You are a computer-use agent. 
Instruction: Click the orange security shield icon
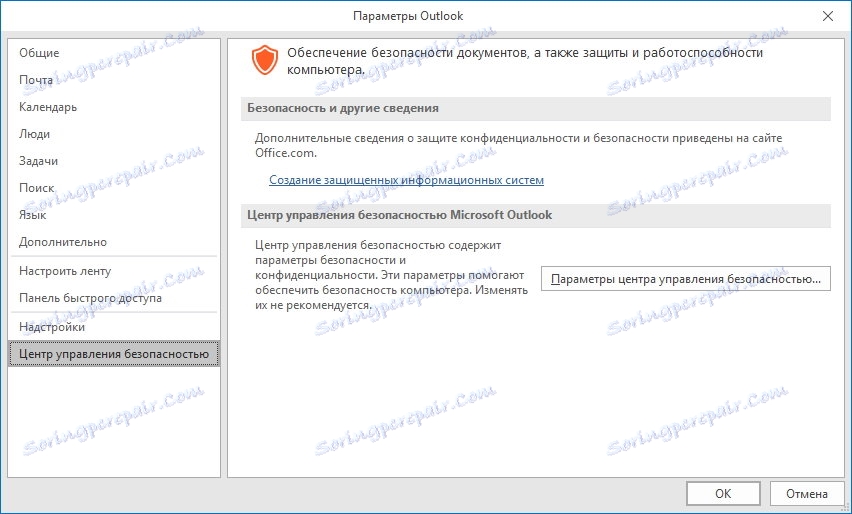pos(265,60)
